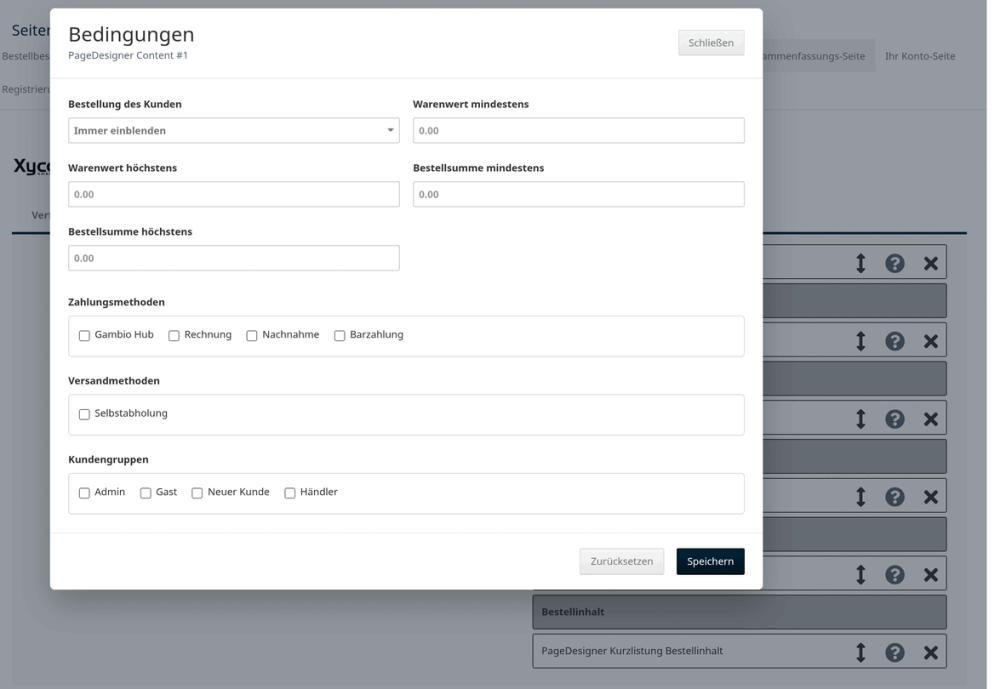Image resolution: width=1000 pixels, height=689 pixels.
Task: Click the X icon in the topmost background row
Action: 930,263
